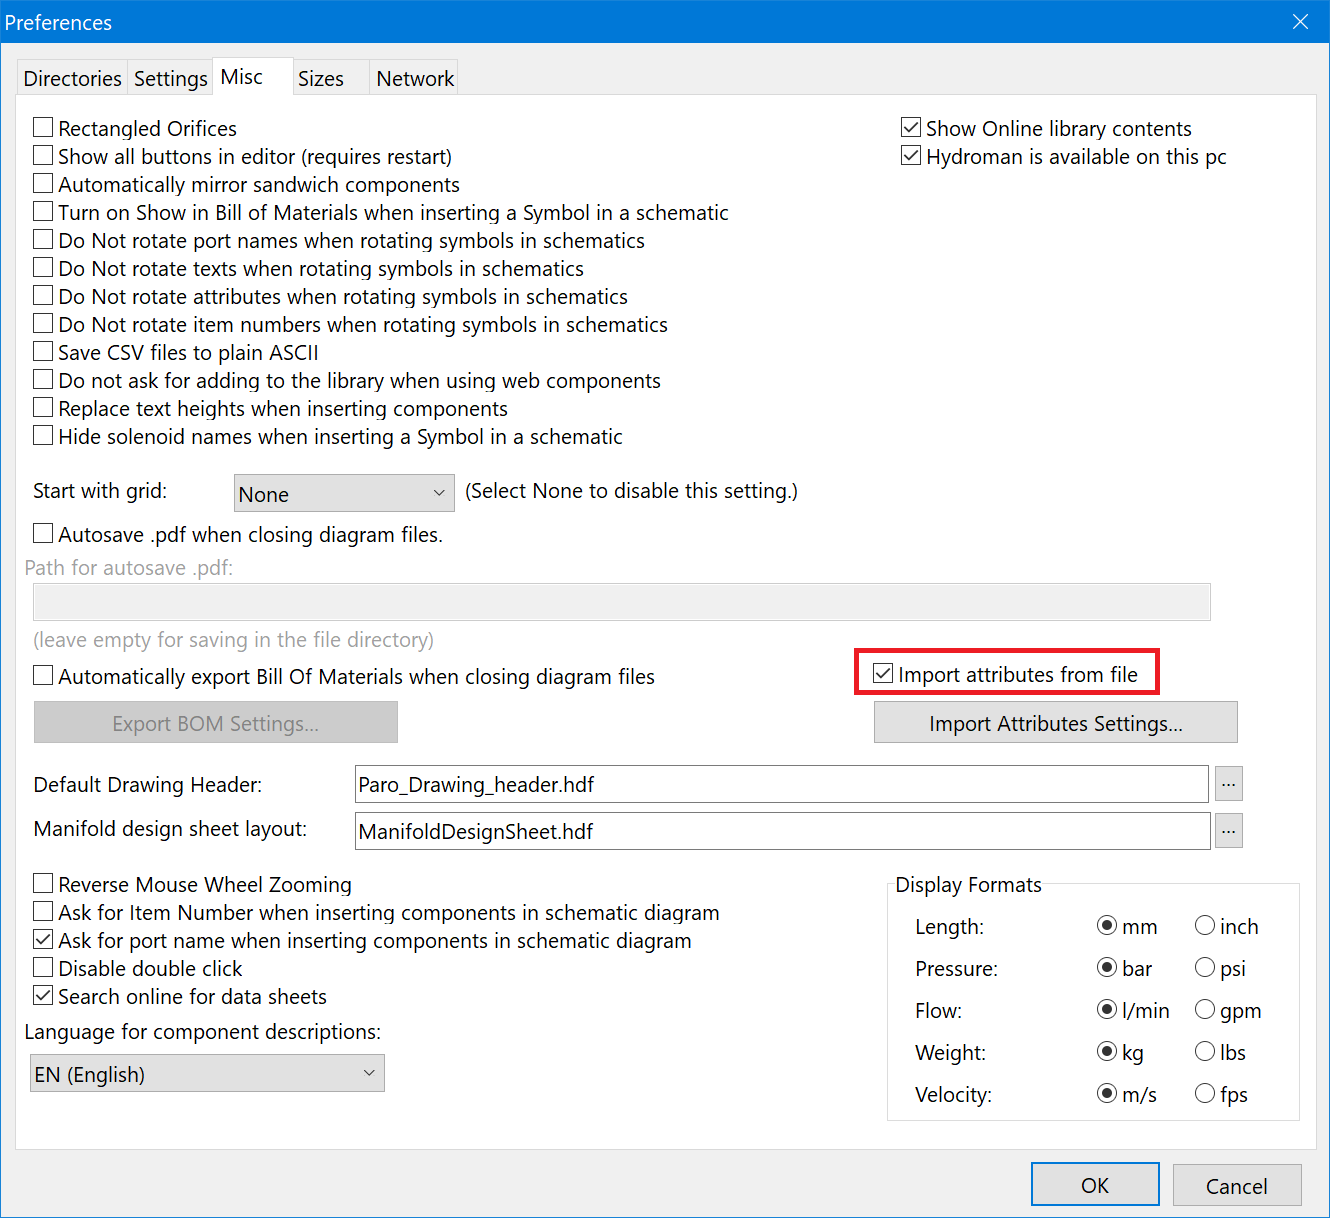
Task: Select psi as the Pressure unit
Action: [1205, 968]
